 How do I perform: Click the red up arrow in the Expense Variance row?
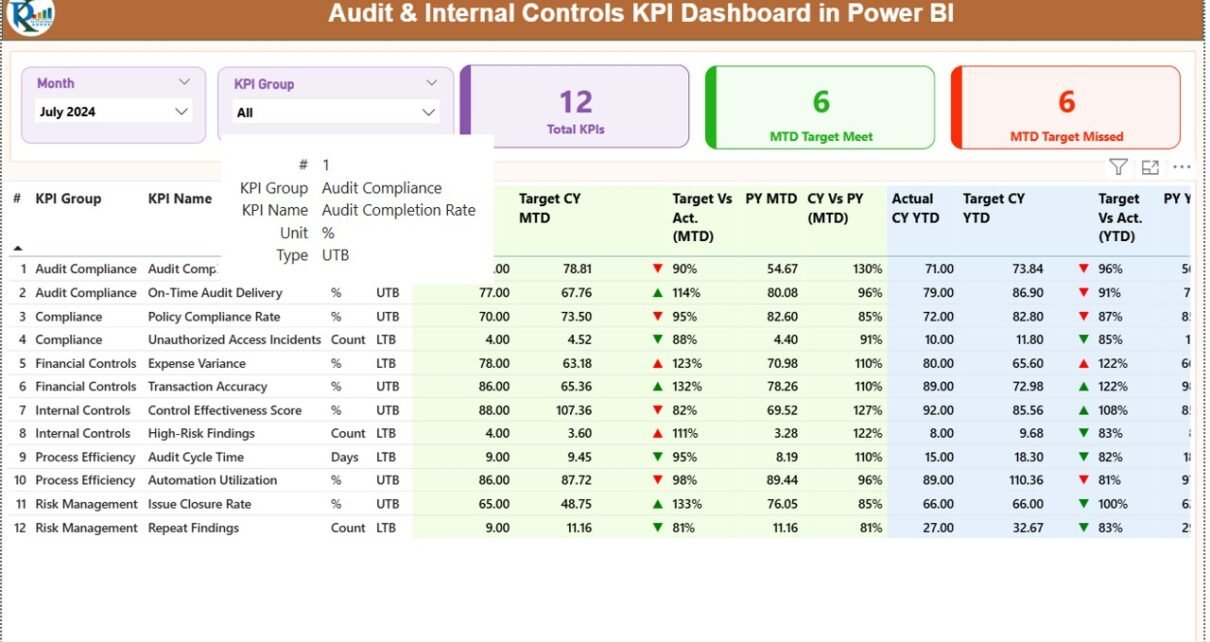point(657,364)
